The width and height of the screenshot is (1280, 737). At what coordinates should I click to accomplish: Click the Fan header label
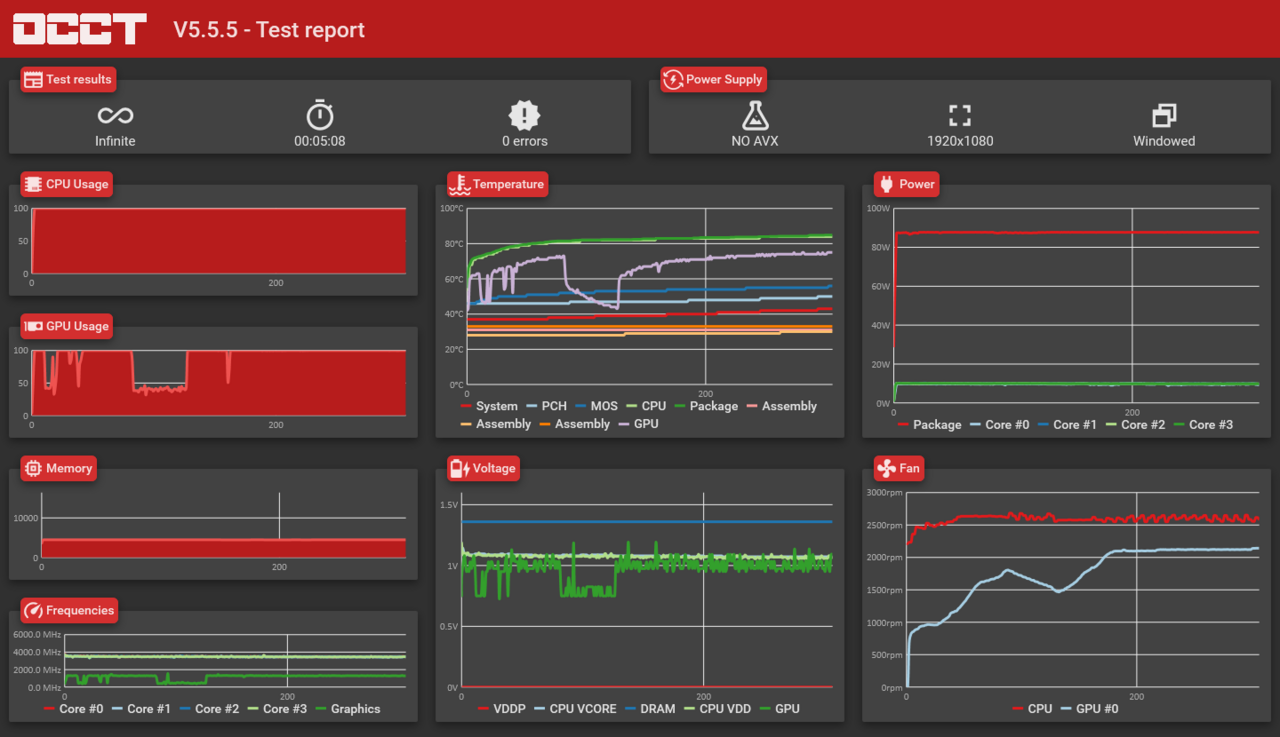tap(909, 468)
